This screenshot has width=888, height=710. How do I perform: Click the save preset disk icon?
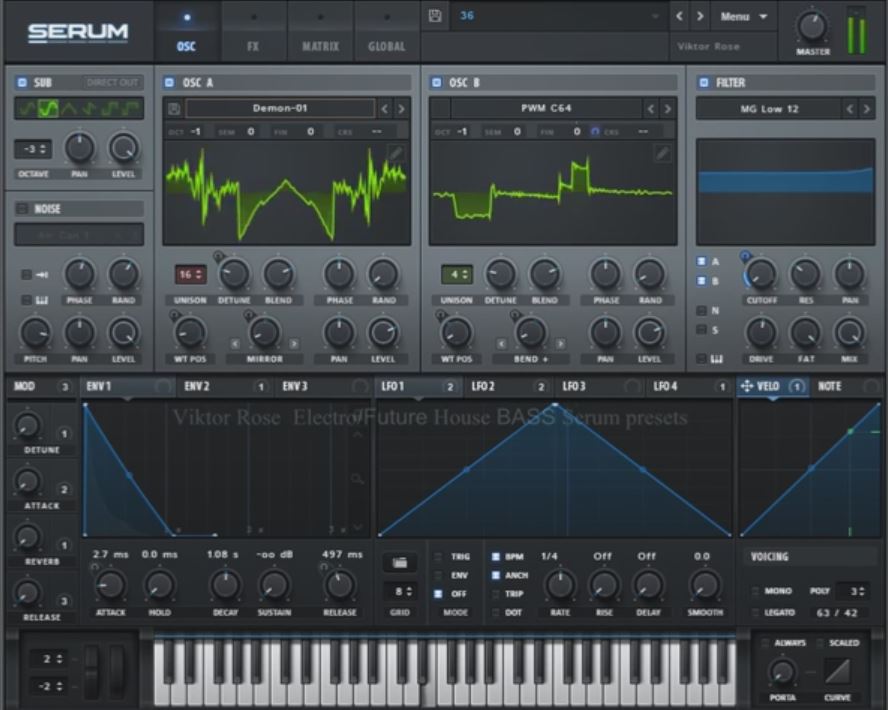[433, 15]
